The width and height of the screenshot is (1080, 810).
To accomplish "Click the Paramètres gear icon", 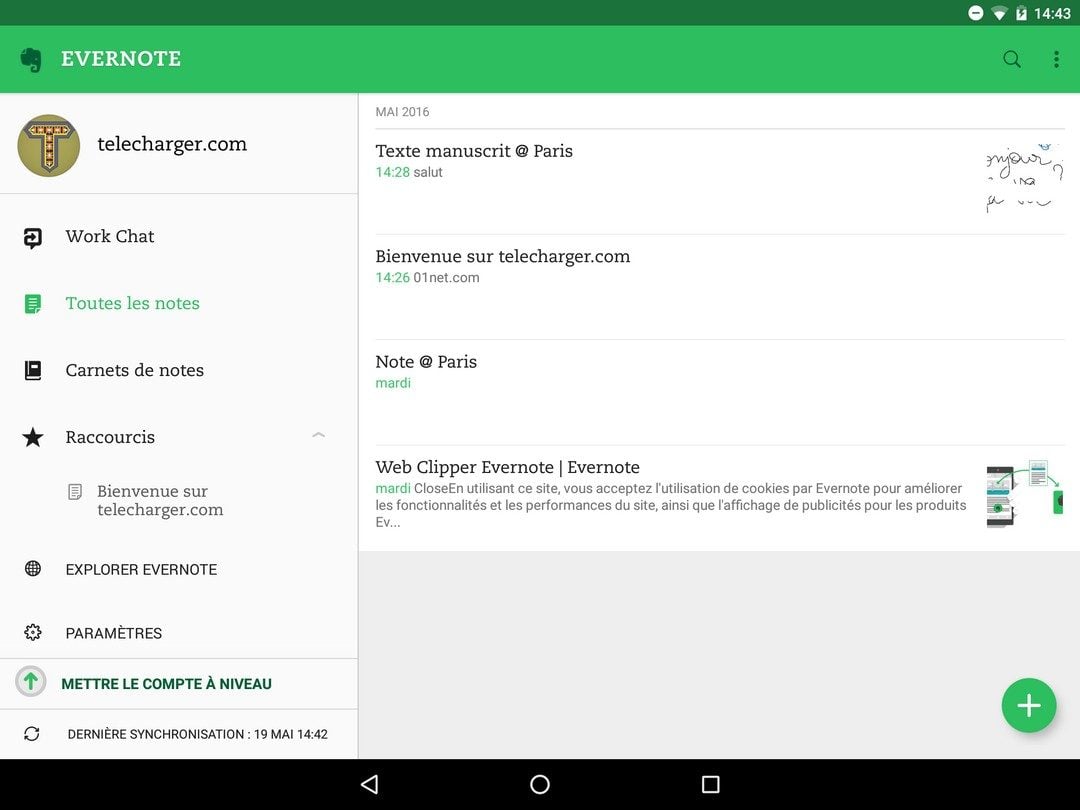I will pyautogui.click(x=32, y=632).
